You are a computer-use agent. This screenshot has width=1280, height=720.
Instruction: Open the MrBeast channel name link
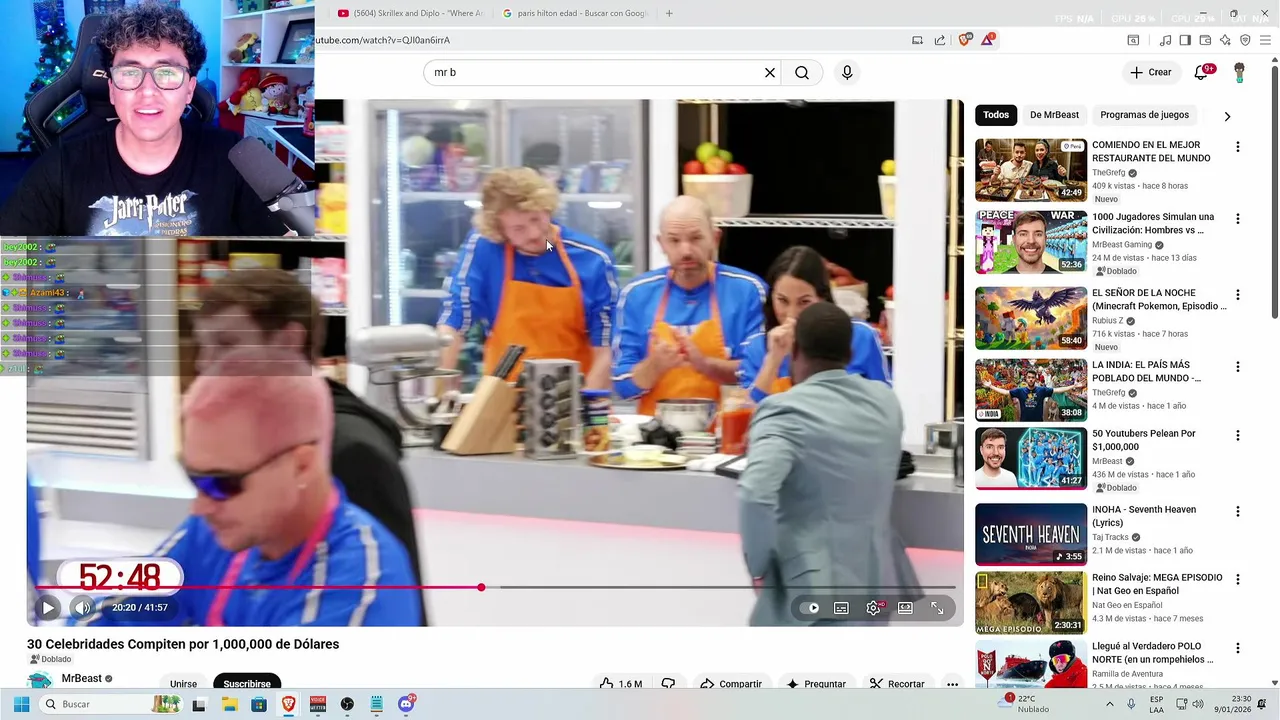tap(82, 678)
